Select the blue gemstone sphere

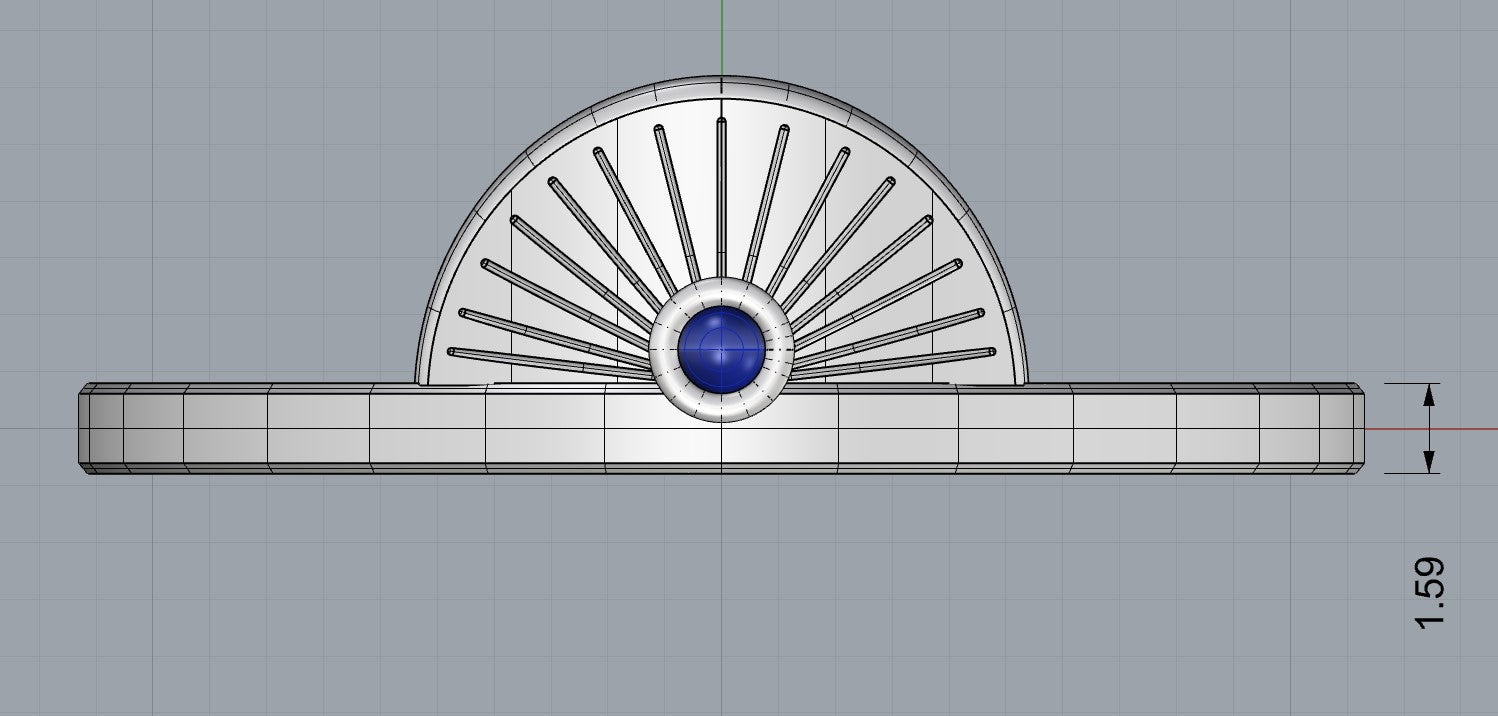pyautogui.click(x=721, y=349)
